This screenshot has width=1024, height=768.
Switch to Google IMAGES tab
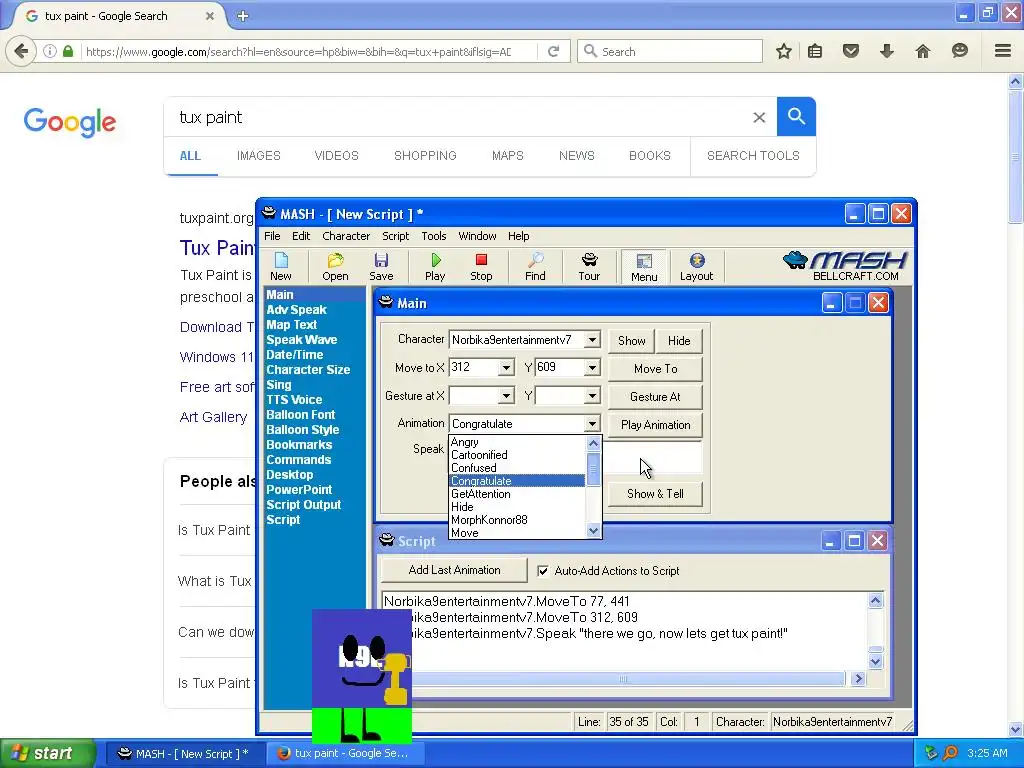[259, 155]
